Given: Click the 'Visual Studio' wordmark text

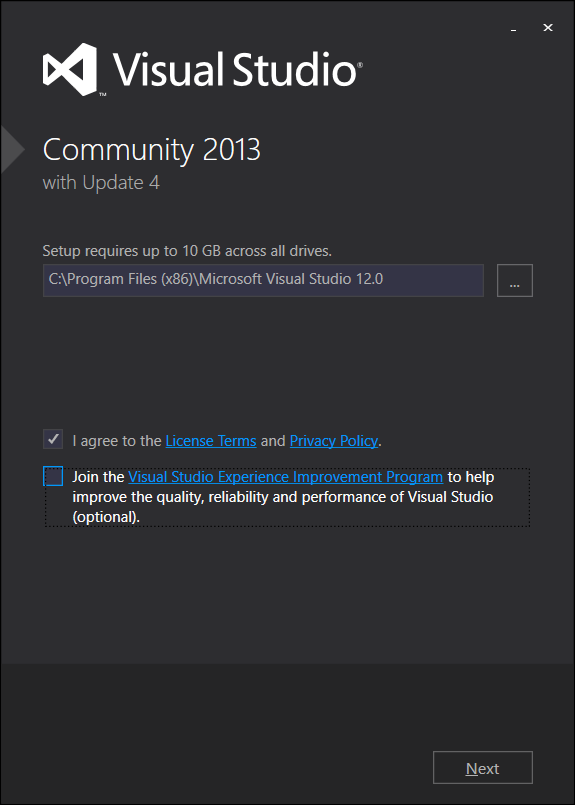Looking at the screenshot, I should pos(234,69).
